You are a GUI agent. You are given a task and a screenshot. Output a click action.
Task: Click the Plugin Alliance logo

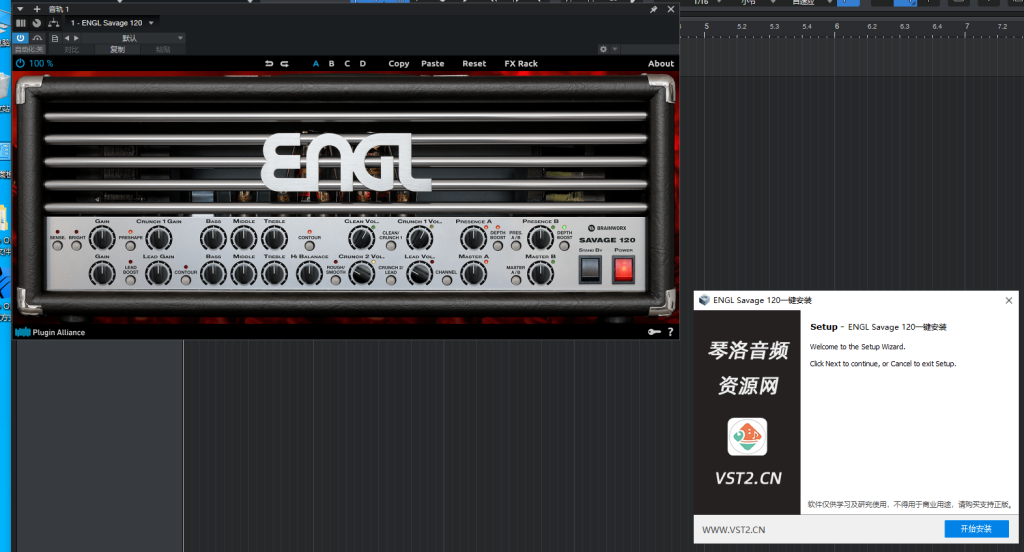[50, 332]
